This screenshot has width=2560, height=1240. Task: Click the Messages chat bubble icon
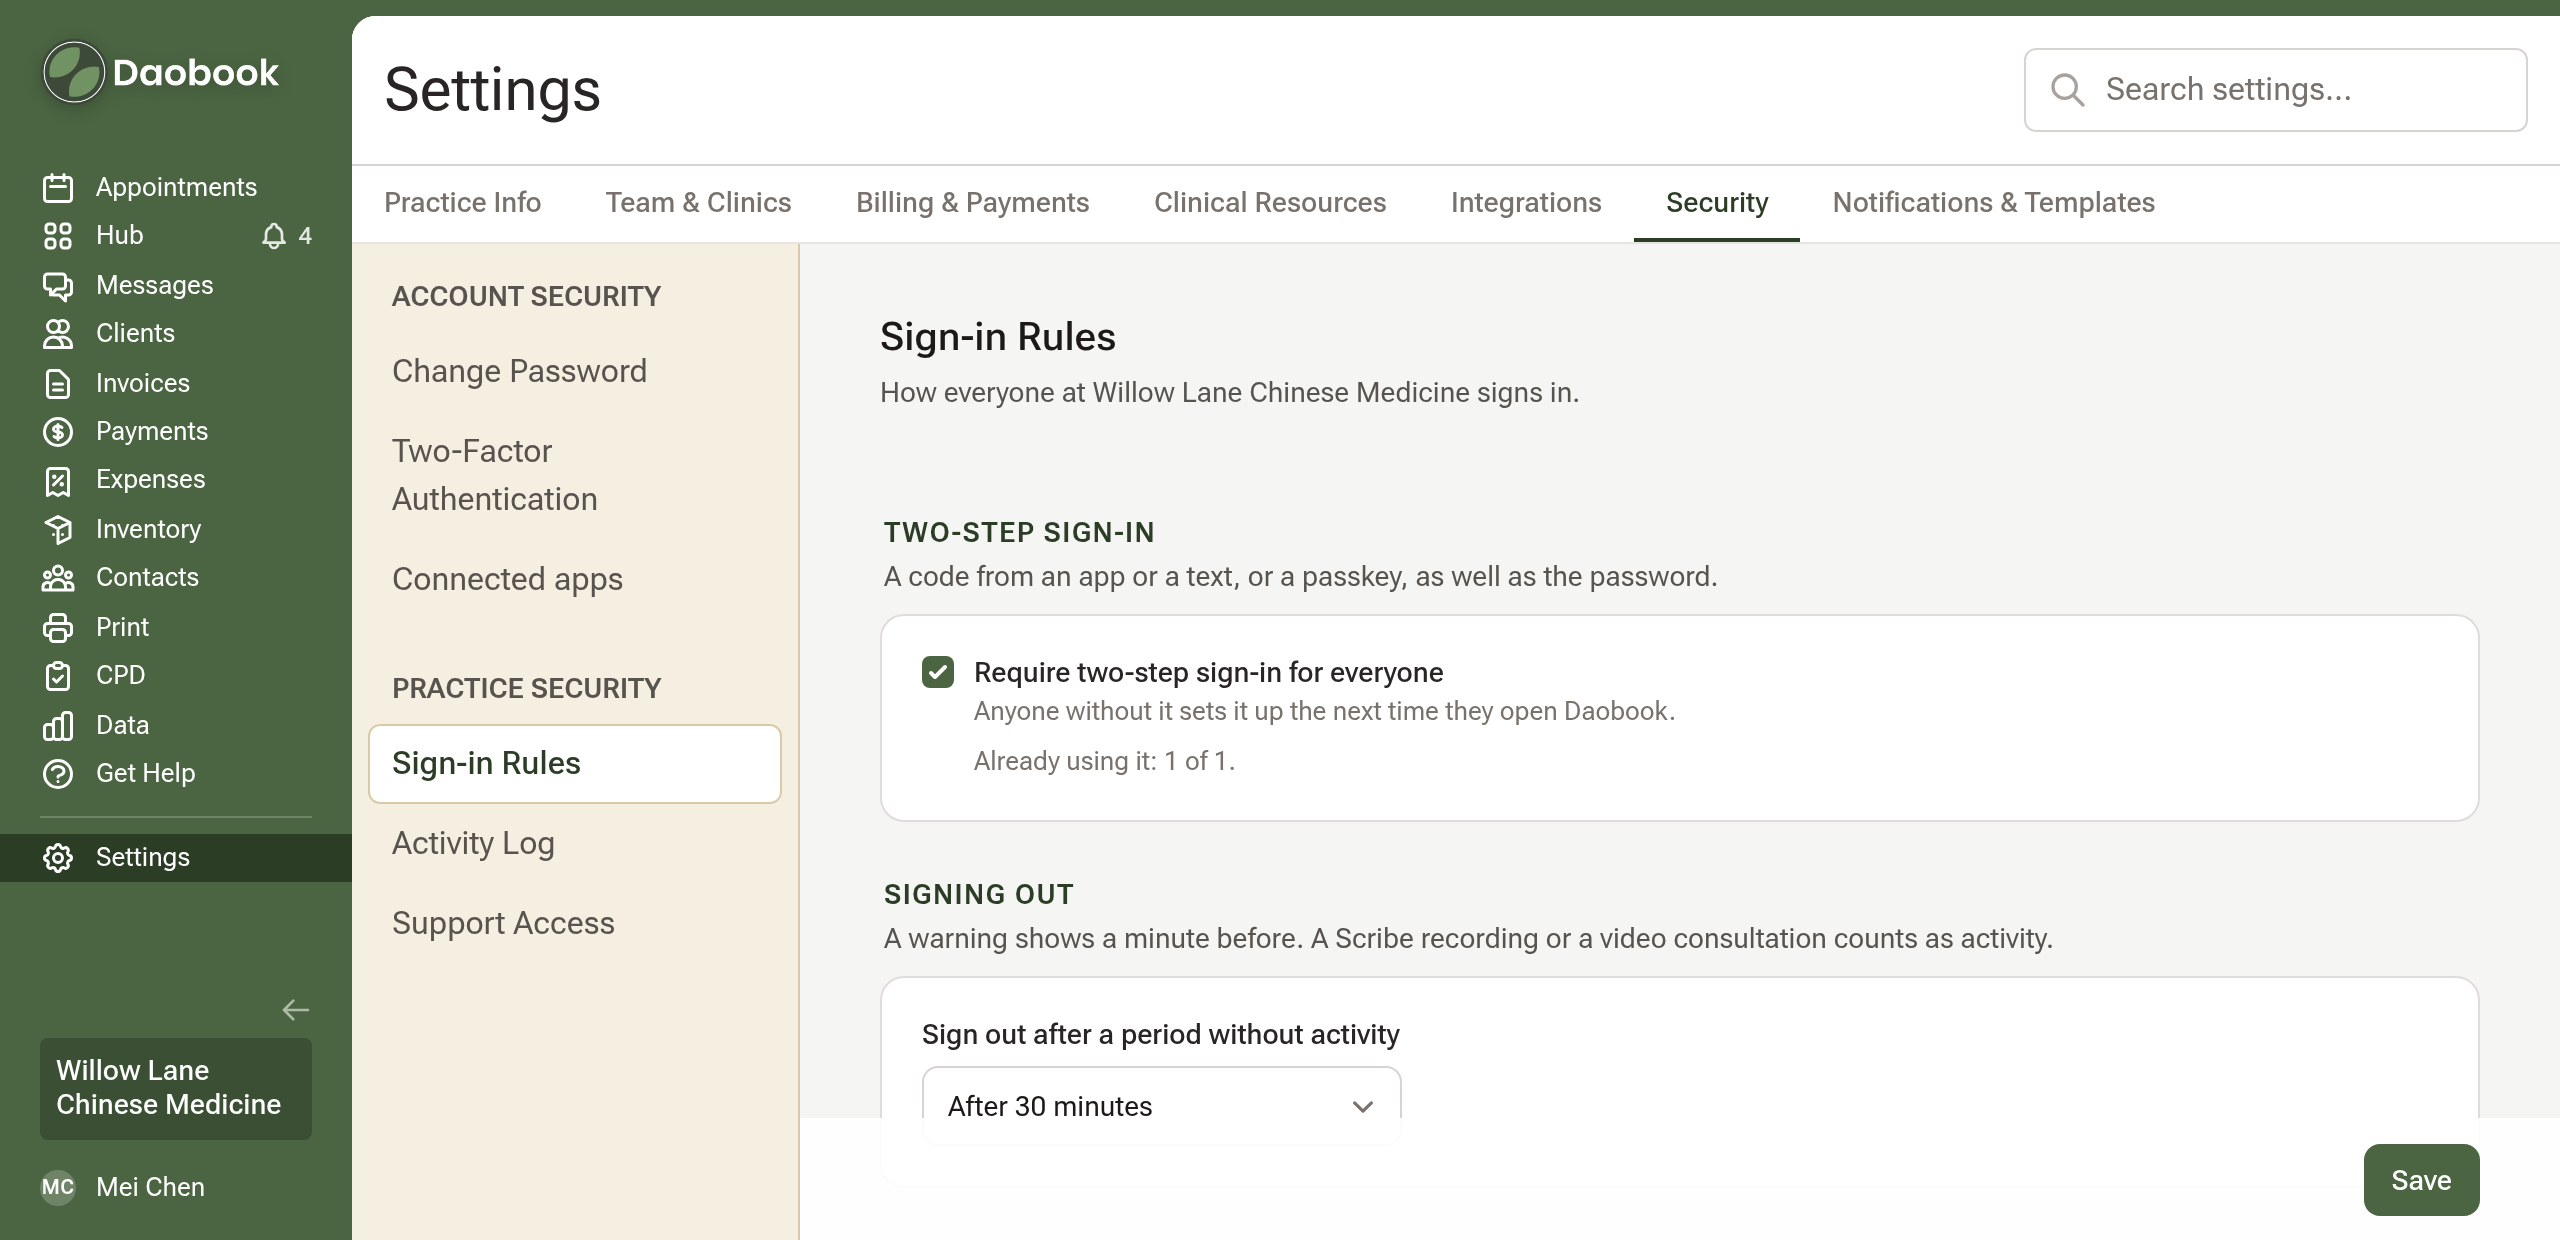point(58,285)
